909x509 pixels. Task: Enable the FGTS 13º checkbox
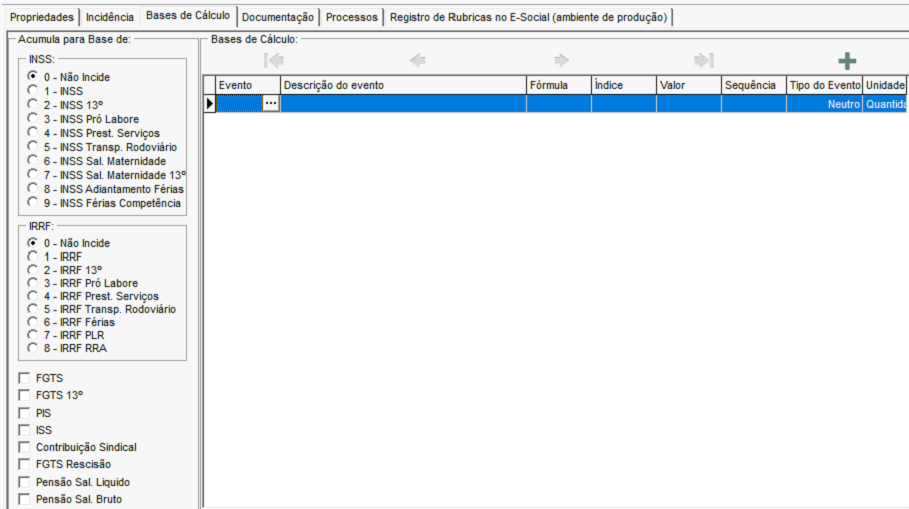pyautogui.click(x=24, y=395)
